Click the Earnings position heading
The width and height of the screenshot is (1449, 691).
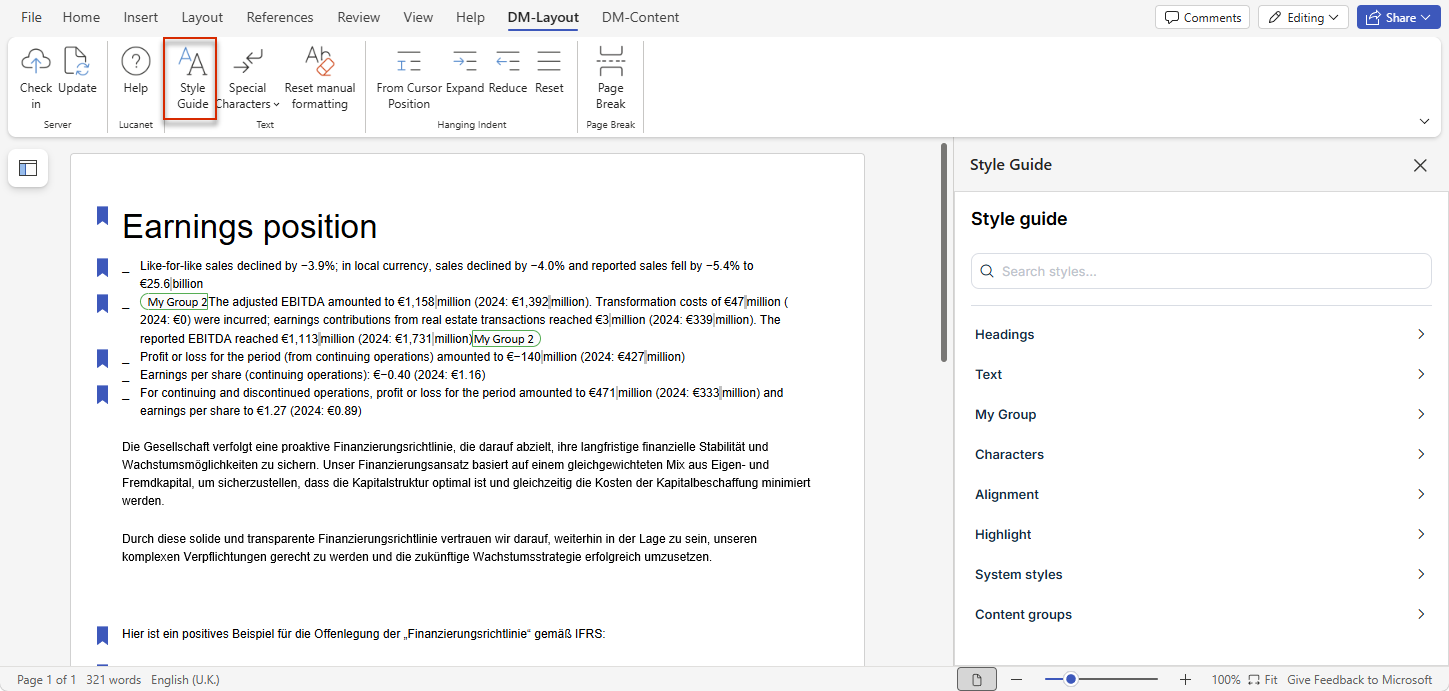(x=249, y=227)
